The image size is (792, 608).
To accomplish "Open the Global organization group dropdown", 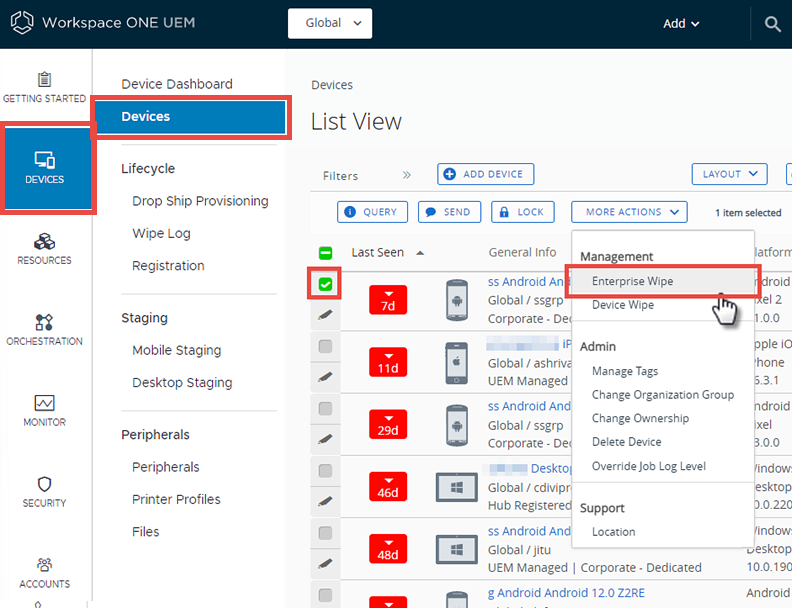I will [x=330, y=23].
